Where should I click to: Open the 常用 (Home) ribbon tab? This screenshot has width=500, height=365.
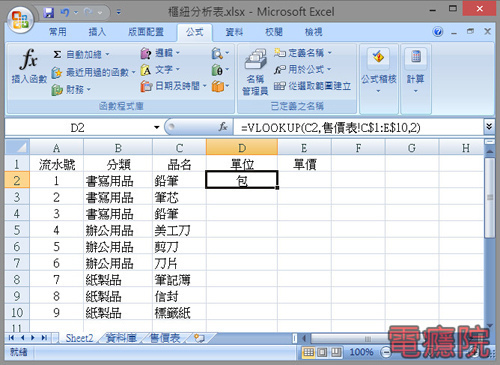click(x=58, y=32)
